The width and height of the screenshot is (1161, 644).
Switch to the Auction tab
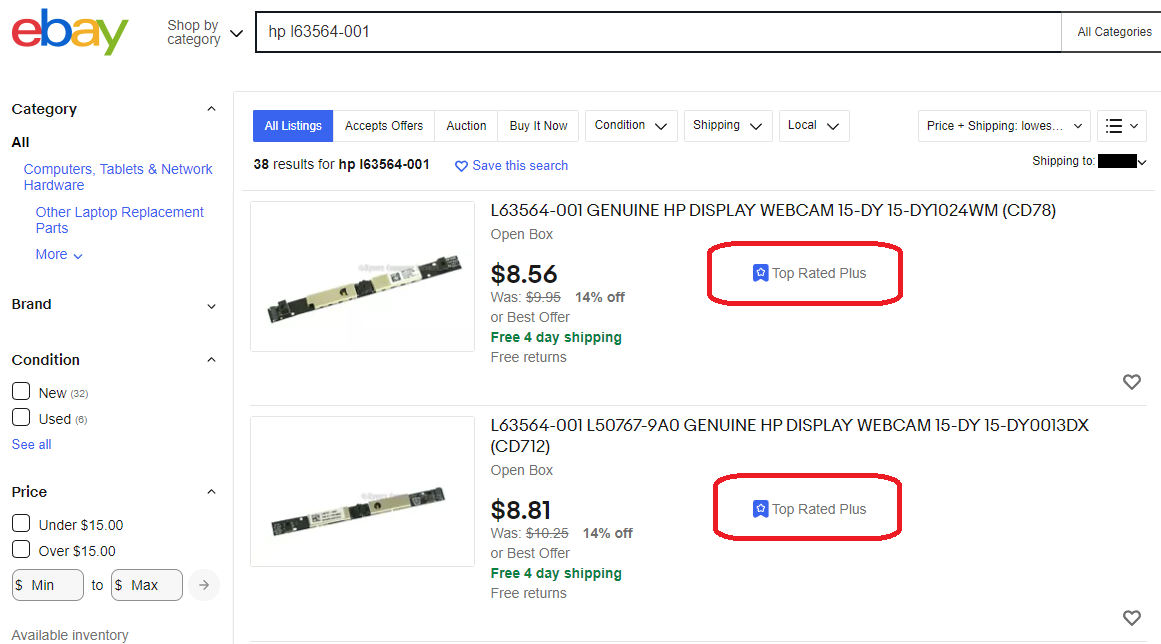466,126
